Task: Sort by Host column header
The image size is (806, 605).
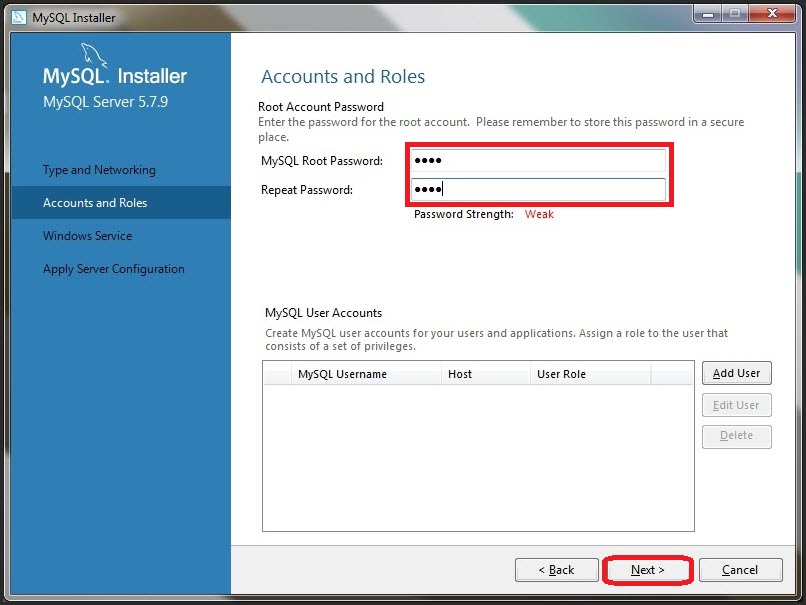Action: click(486, 374)
